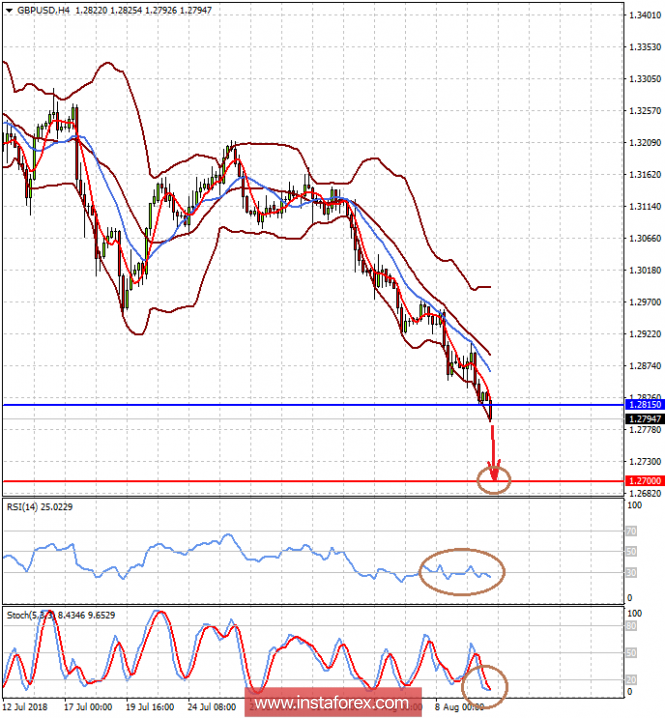Click the 1.26820 price axis label

pyautogui.click(x=644, y=494)
